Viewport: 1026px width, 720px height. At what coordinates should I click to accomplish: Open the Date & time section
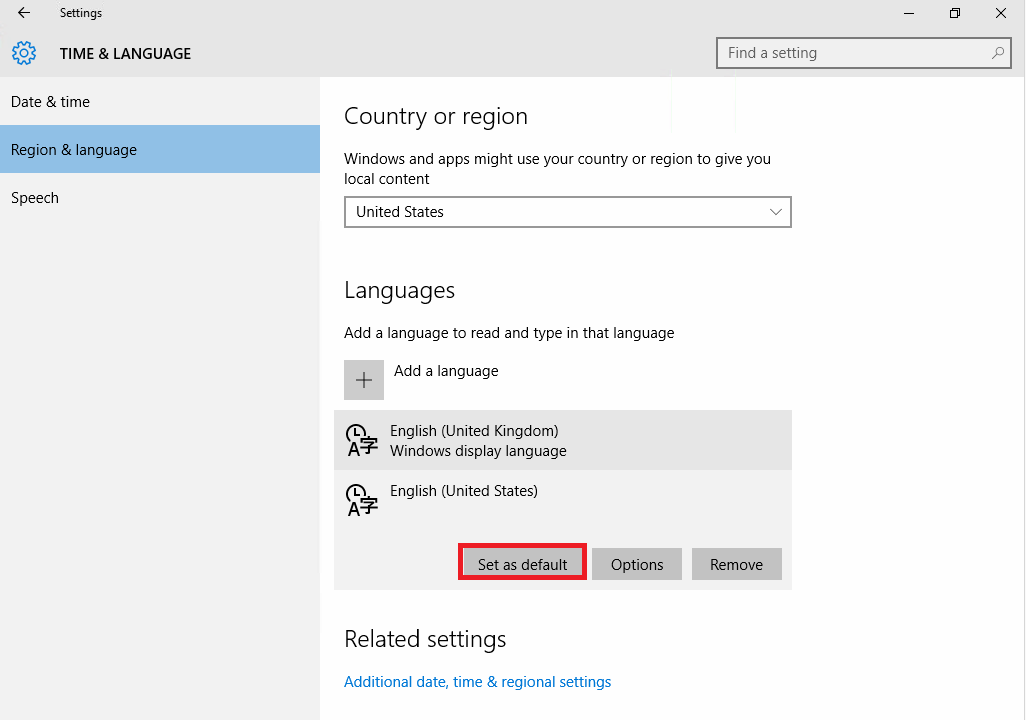pos(160,101)
